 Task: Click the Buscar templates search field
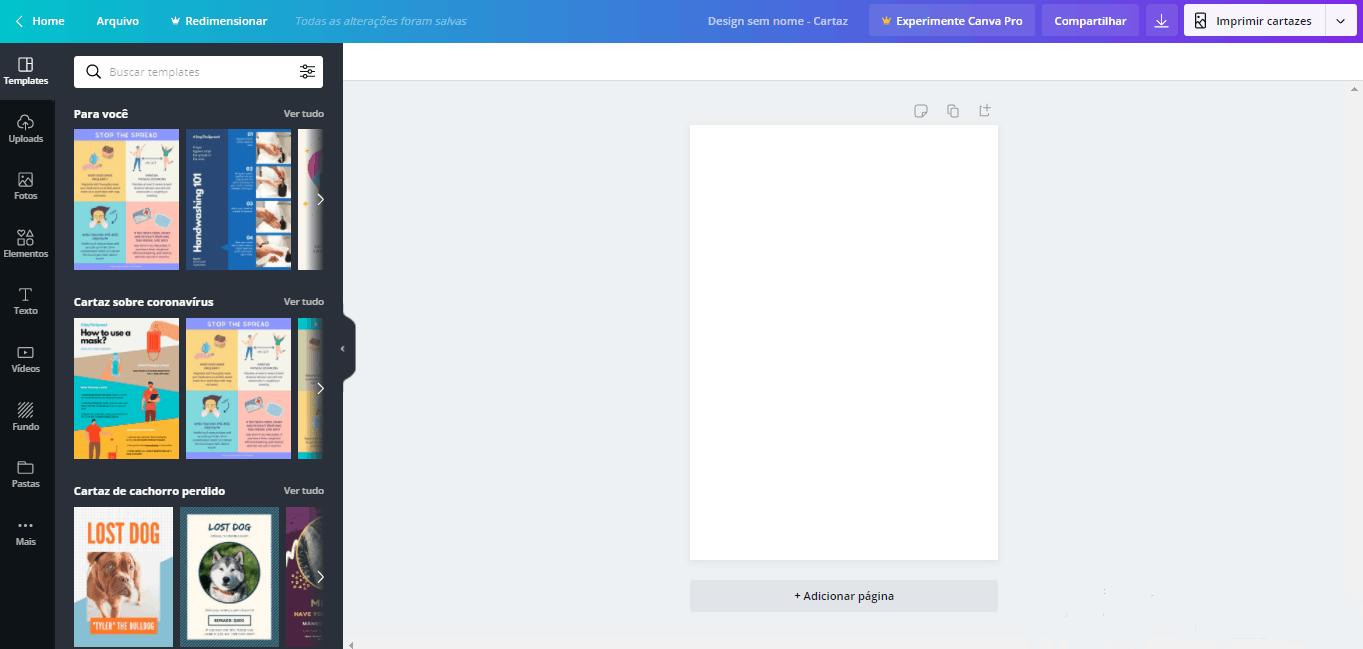pyautogui.click(x=200, y=72)
